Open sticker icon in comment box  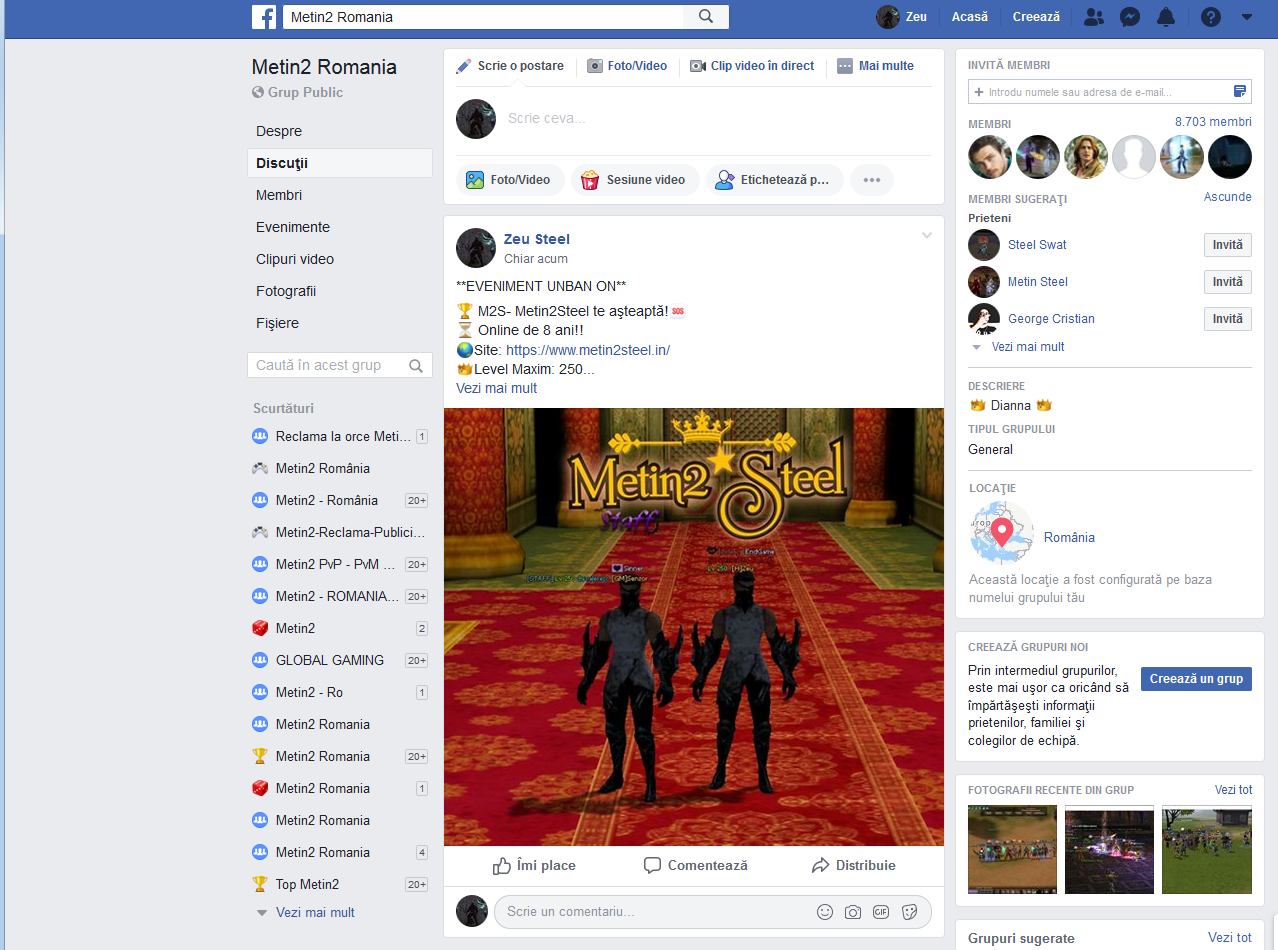909,912
